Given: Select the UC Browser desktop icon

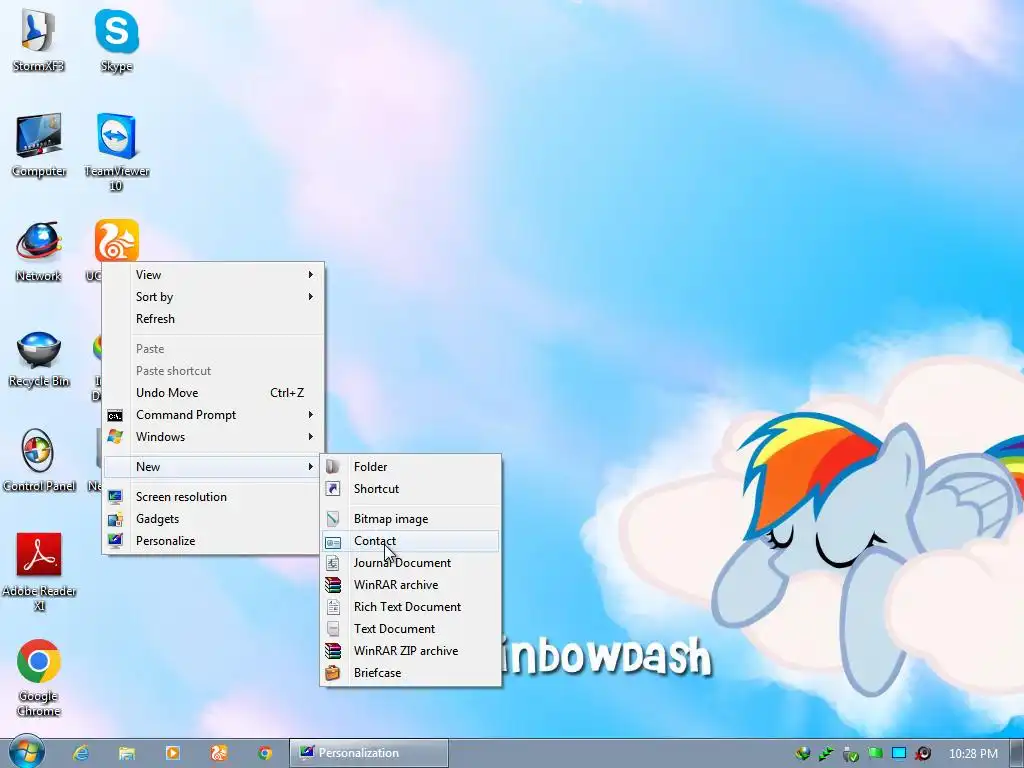Looking at the screenshot, I should point(116,240).
